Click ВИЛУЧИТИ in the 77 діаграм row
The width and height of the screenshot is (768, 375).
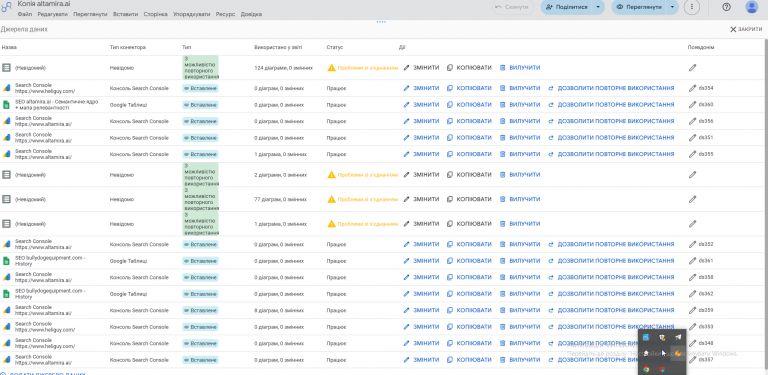[x=520, y=199]
